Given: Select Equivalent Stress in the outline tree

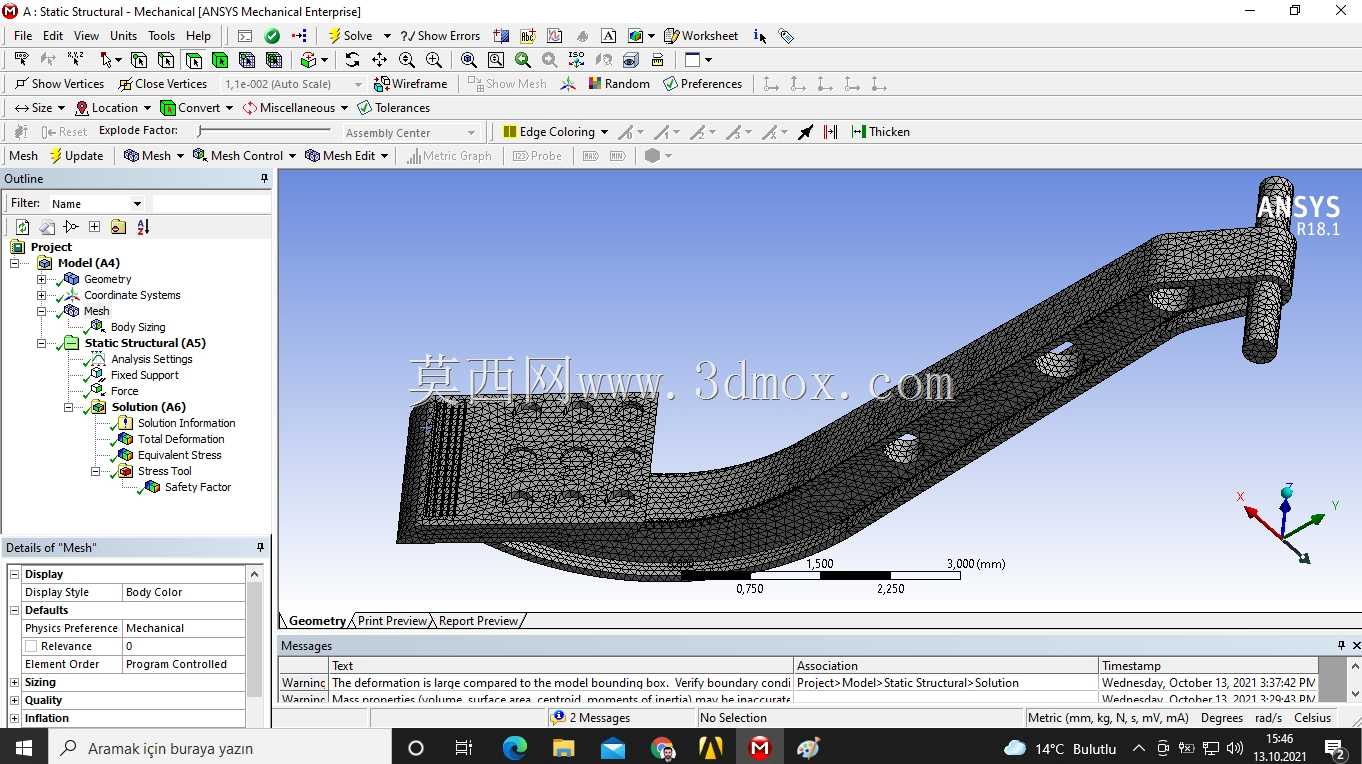Looking at the screenshot, I should (x=180, y=455).
